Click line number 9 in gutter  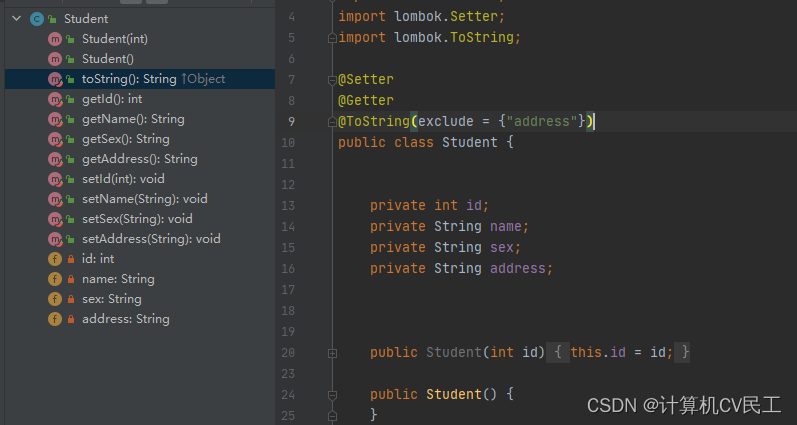click(x=291, y=122)
